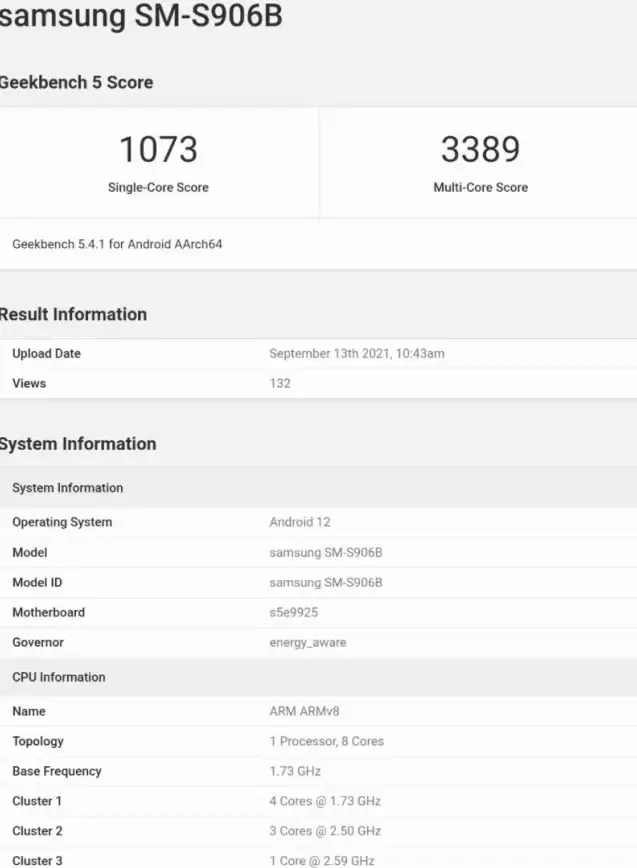
Task: Click the Multi-Core Score label
Action: click(x=480, y=188)
